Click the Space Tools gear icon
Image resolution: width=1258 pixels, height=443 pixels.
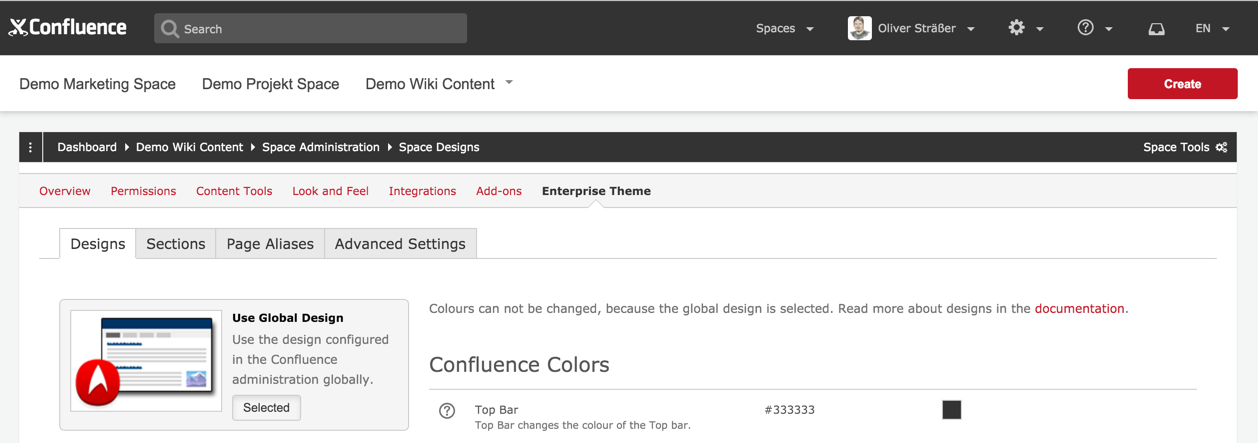pos(1222,147)
